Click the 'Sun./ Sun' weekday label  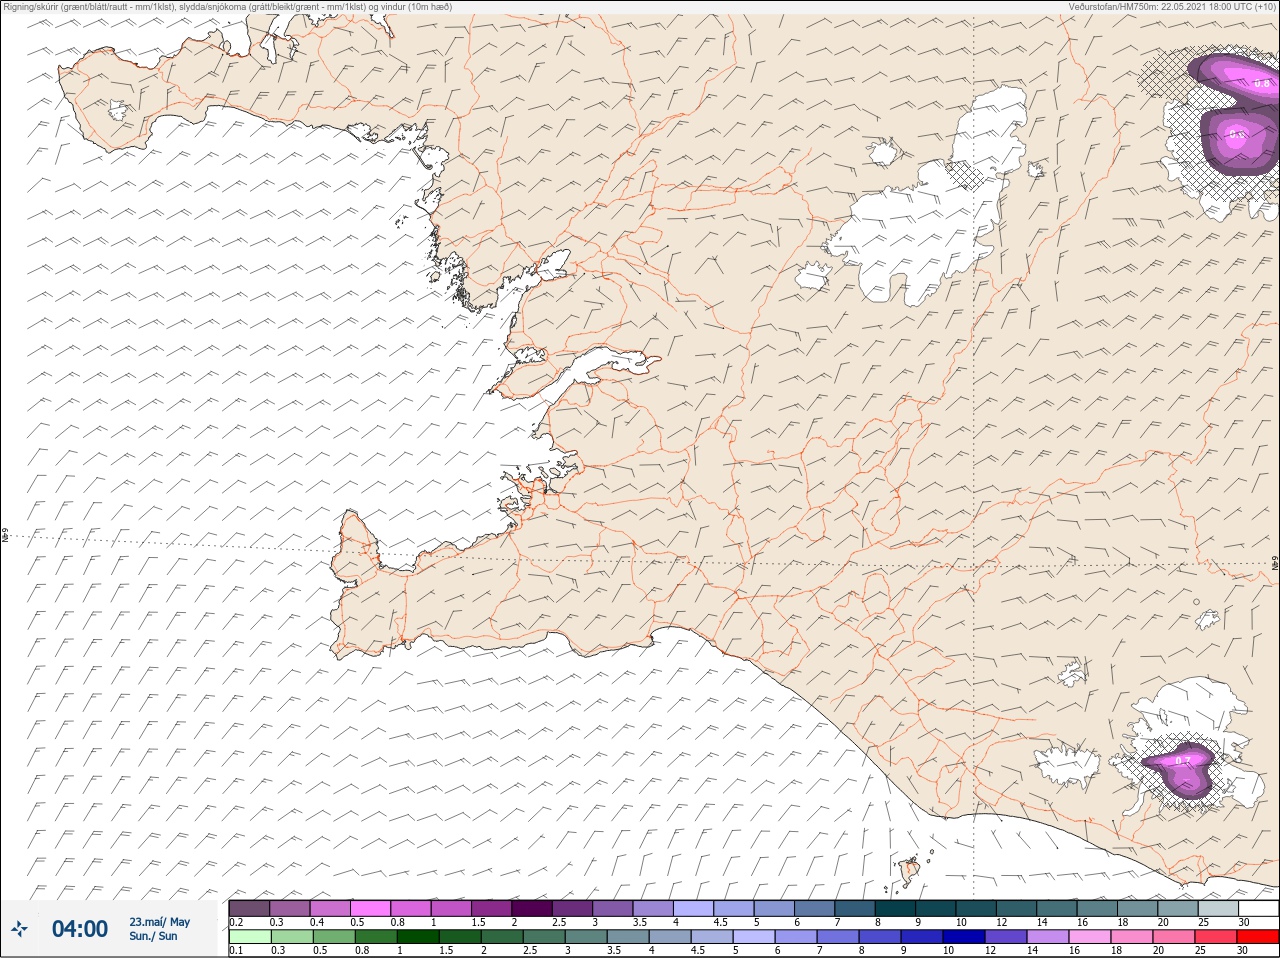[153, 936]
